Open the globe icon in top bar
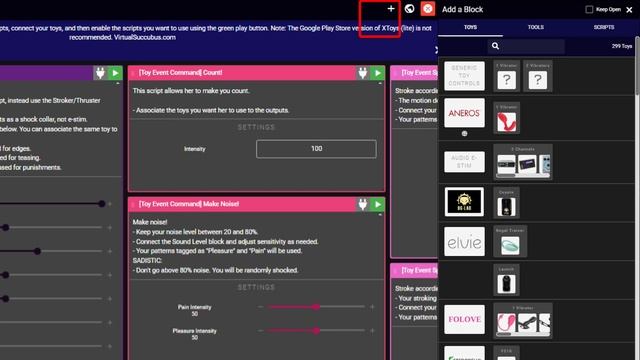This screenshot has height=360, width=640. coord(409,9)
